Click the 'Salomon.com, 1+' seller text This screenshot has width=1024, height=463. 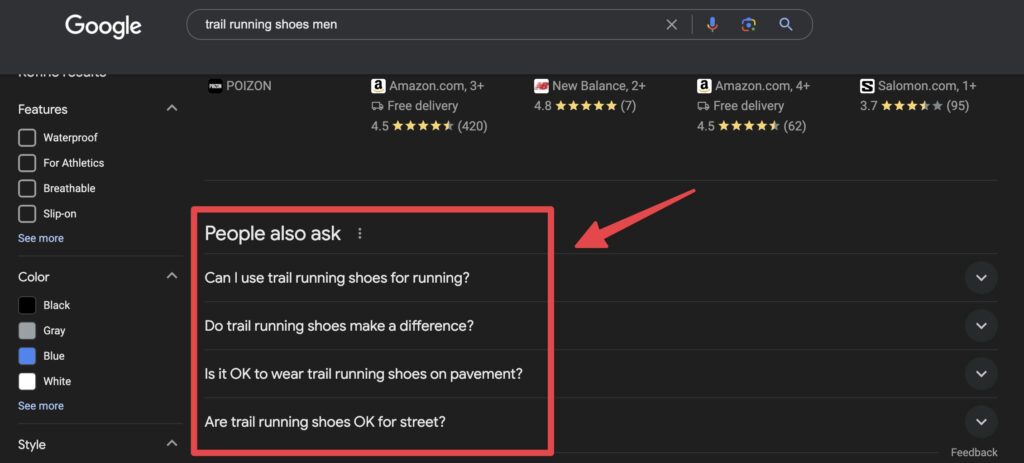point(927,86)
